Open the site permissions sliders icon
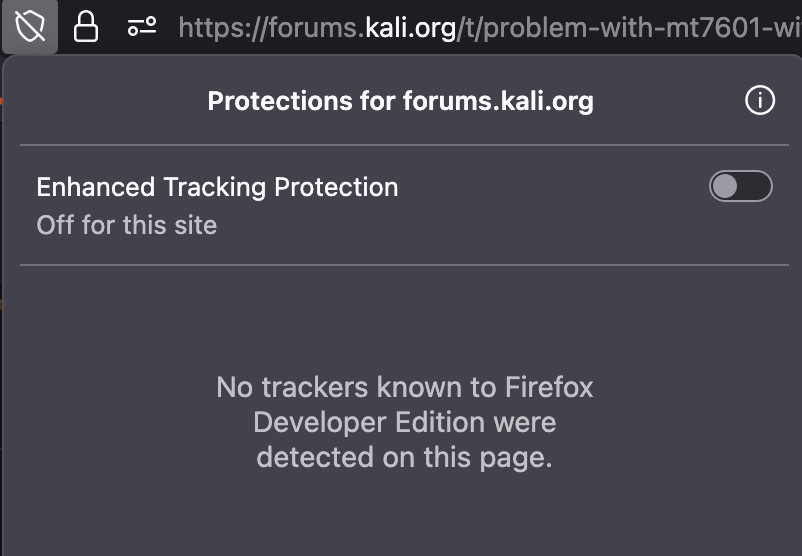Screen dimensions: 802x556 142,27
